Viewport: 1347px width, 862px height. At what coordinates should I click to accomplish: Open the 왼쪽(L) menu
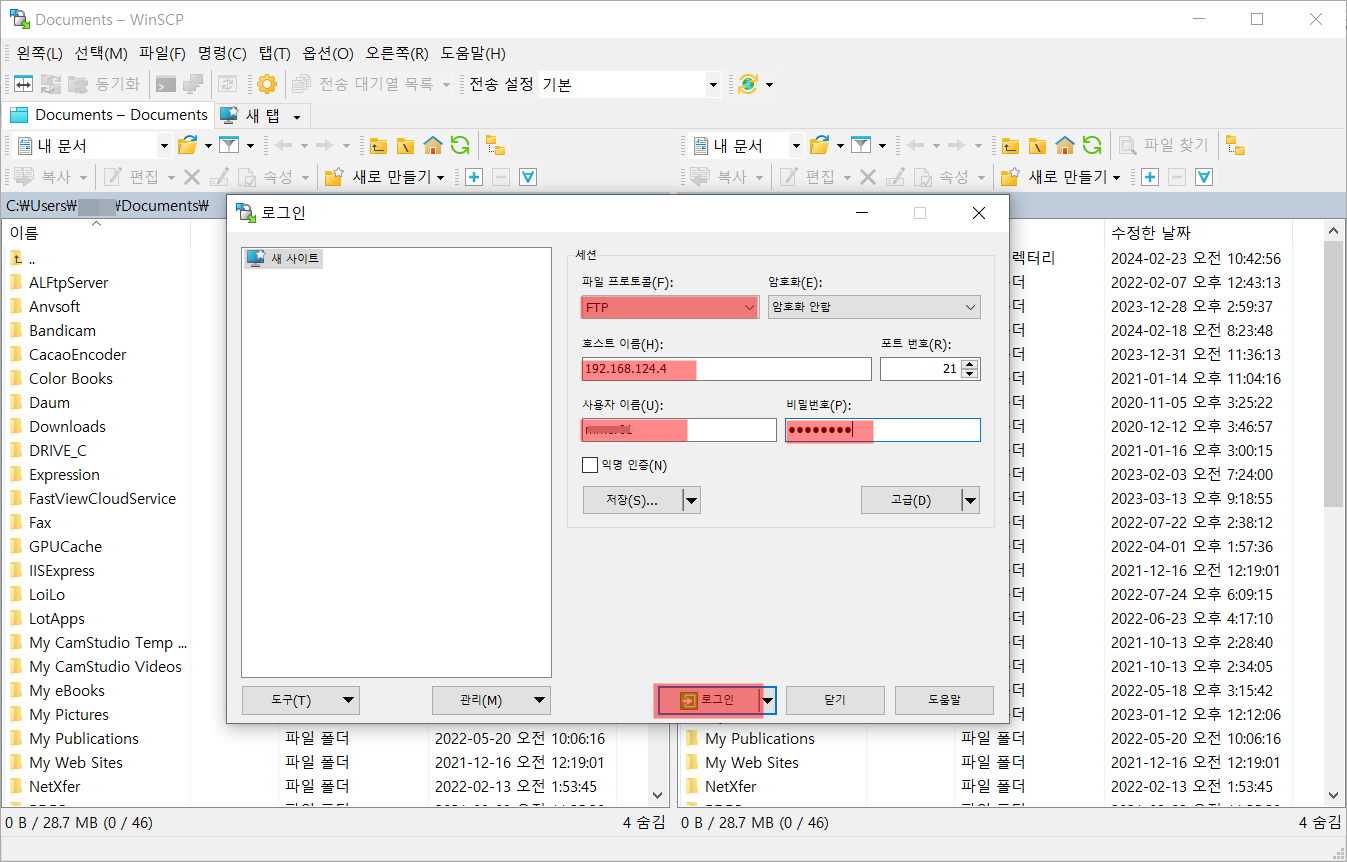pos(39,53)
